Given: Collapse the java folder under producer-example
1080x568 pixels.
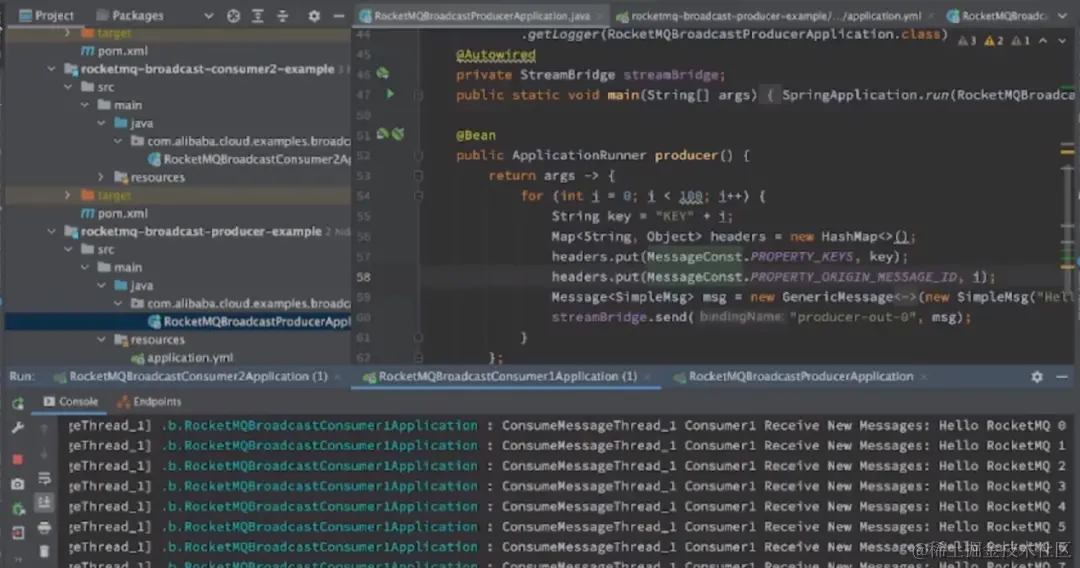Looking at the screenshot, I should tap(101, 285).
